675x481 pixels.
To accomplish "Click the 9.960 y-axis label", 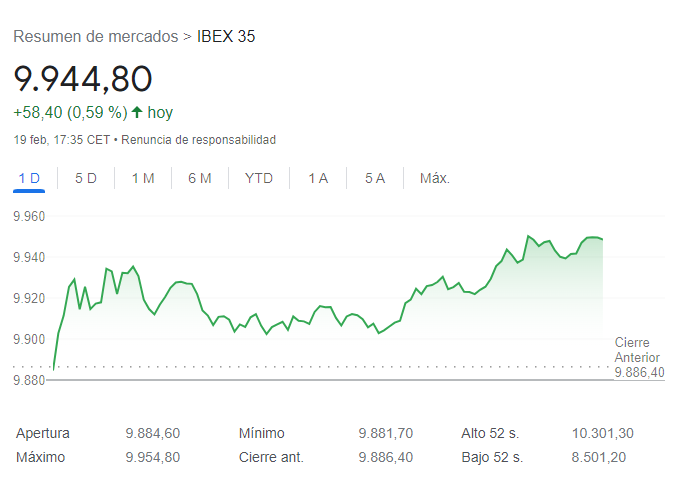I will tap(30, 216).
